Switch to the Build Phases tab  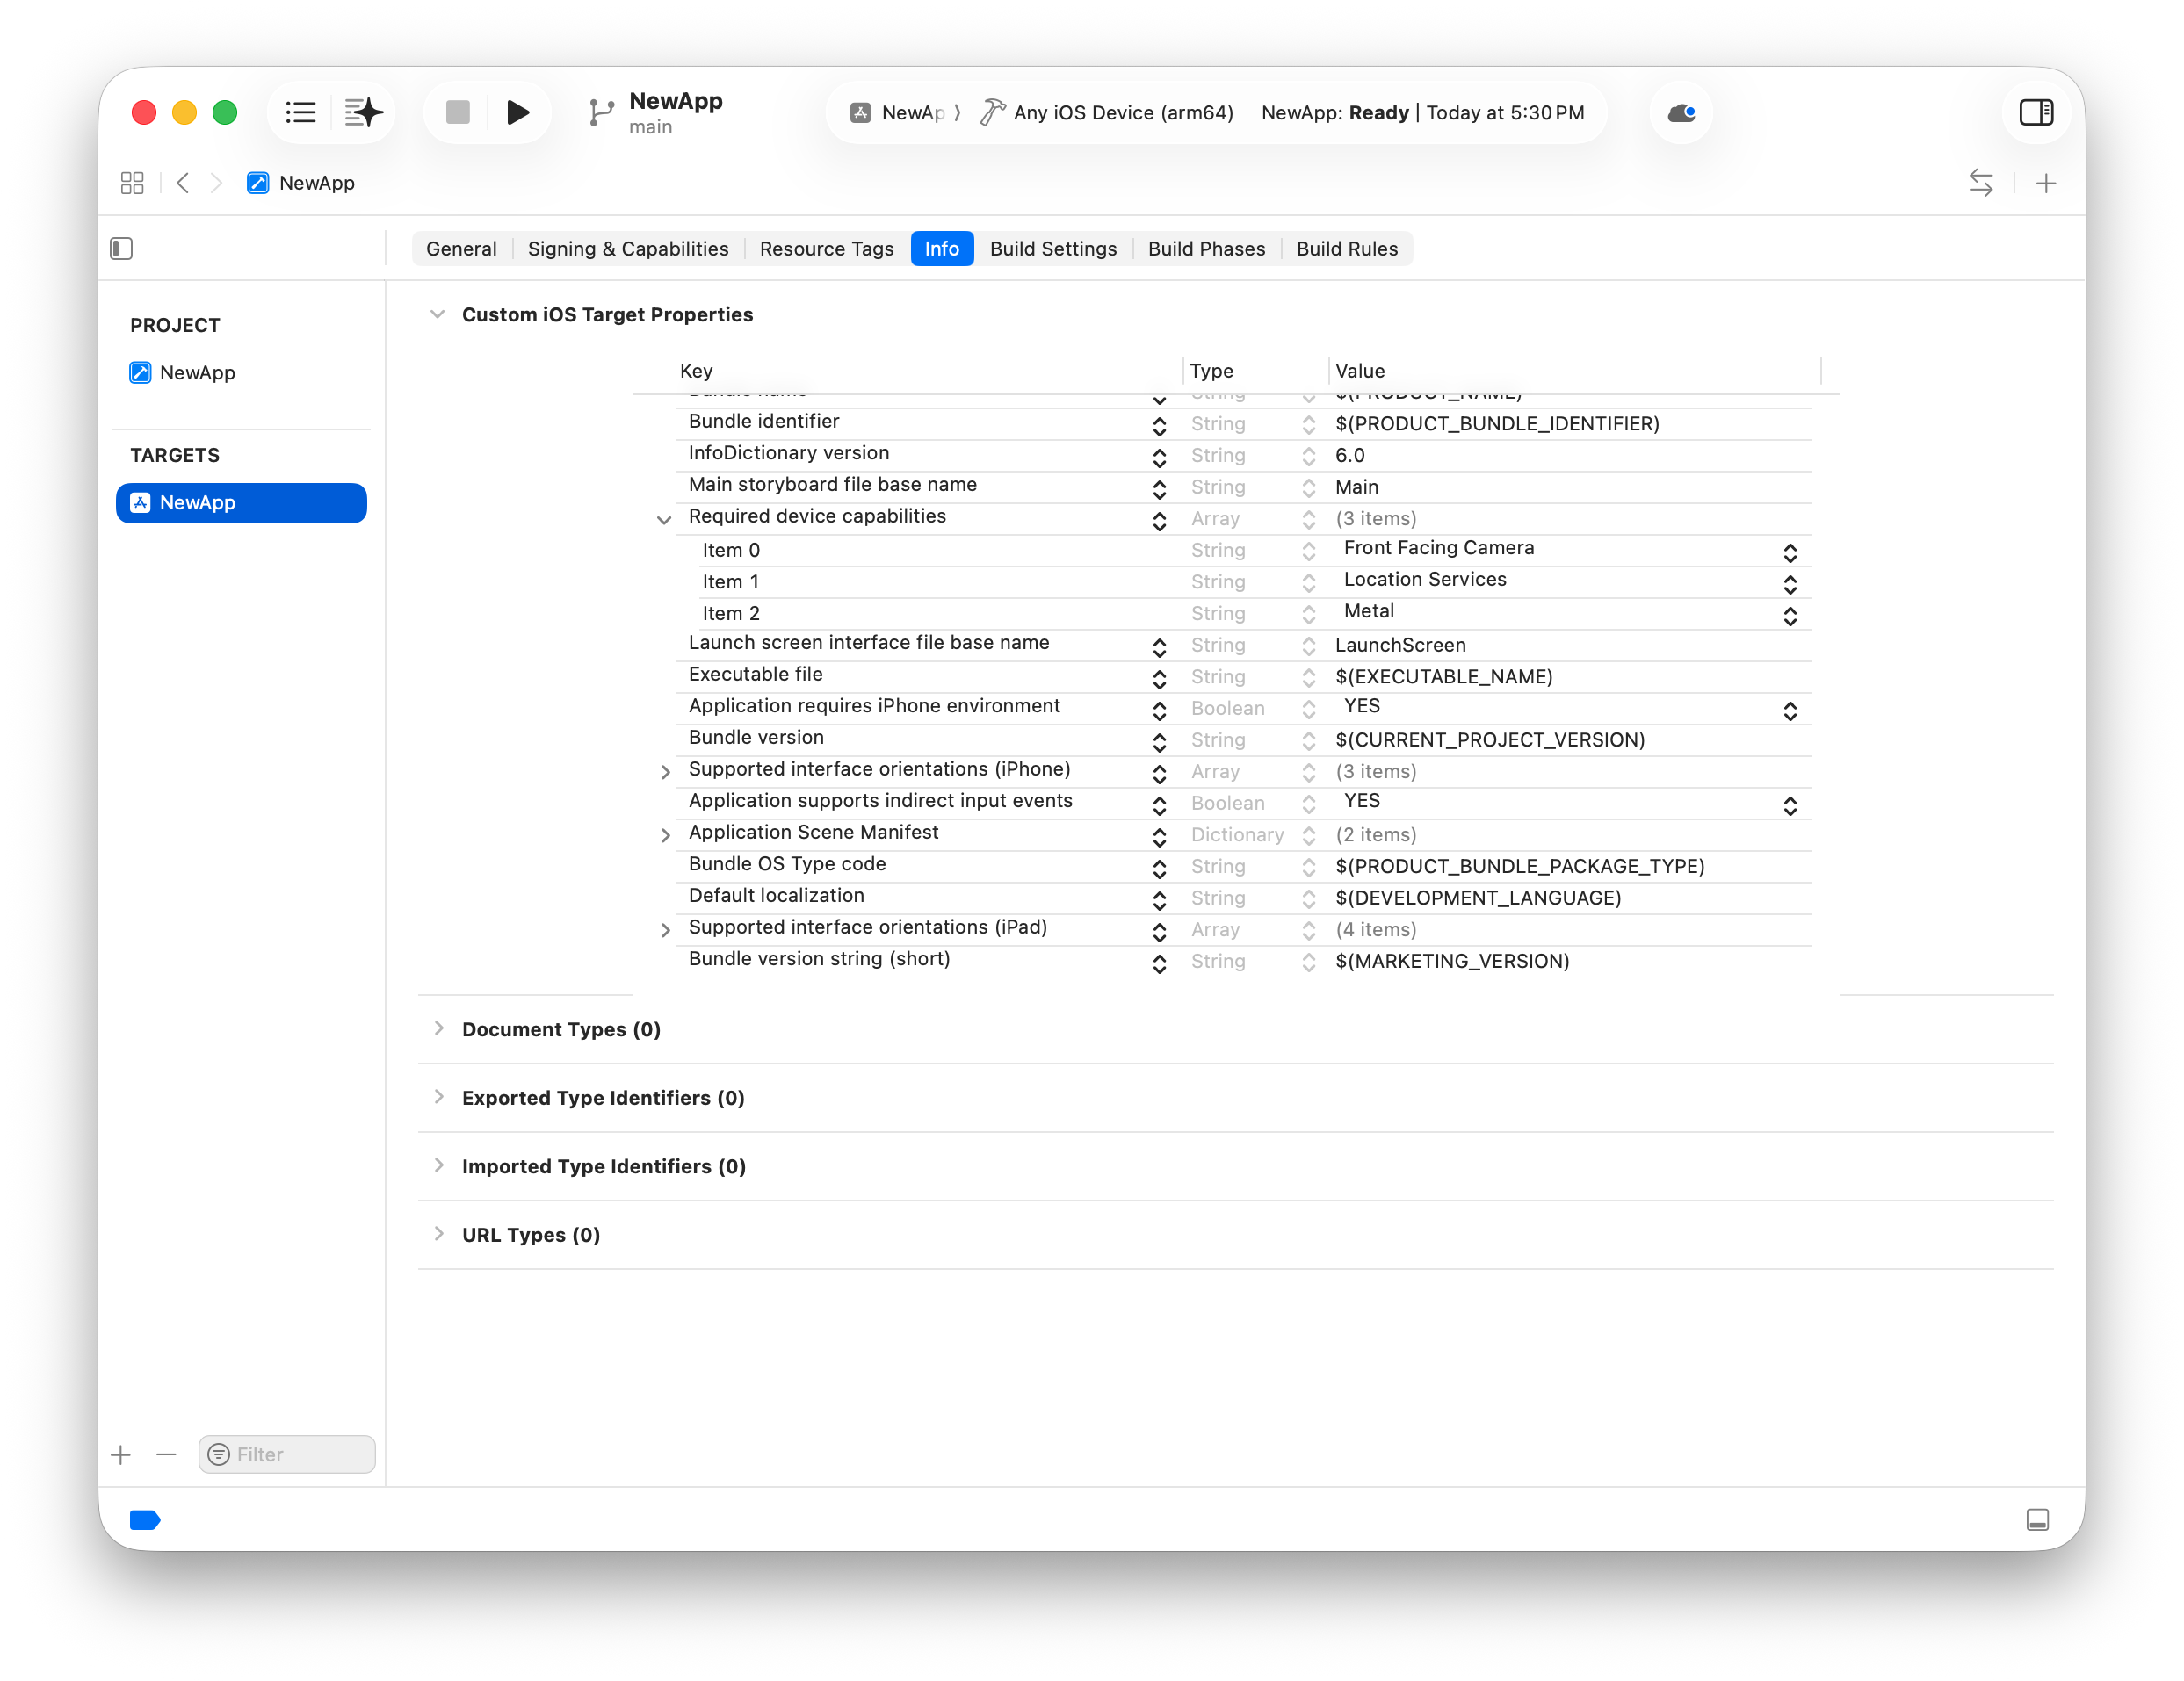tap(1206, 249)
